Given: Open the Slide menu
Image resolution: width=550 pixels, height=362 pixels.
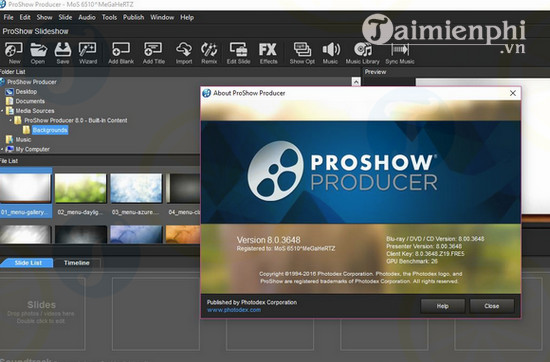Looking at the screenshot, I should (x=65, y=17).
